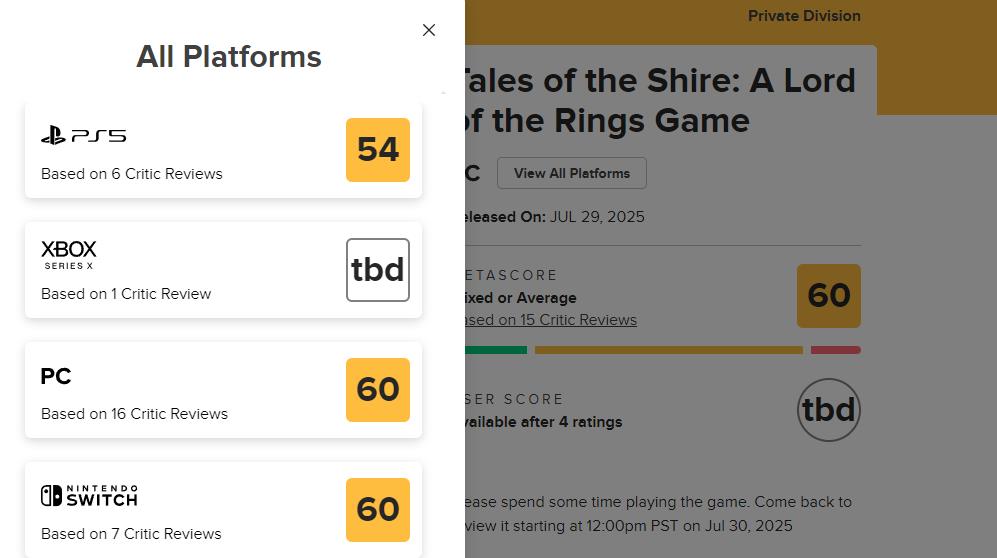This screenshot has width=997, height=558.
Task: Click the PC score badge 60
Action: (378, 390)
